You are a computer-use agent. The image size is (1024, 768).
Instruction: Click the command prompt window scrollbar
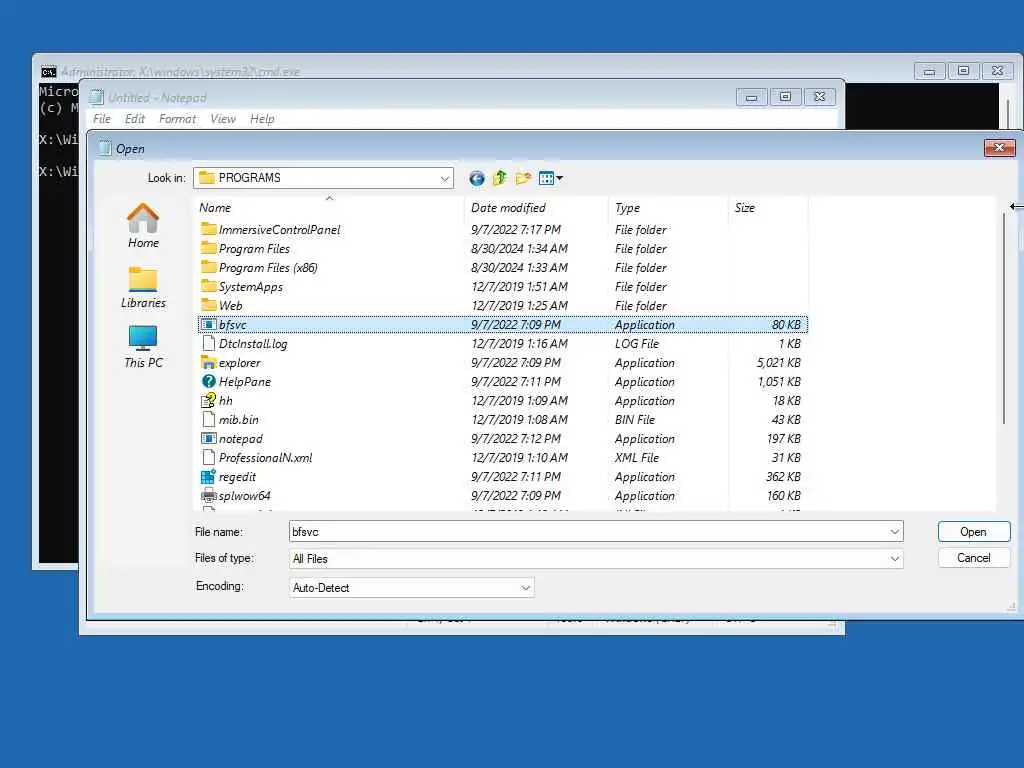(1008, 114)
